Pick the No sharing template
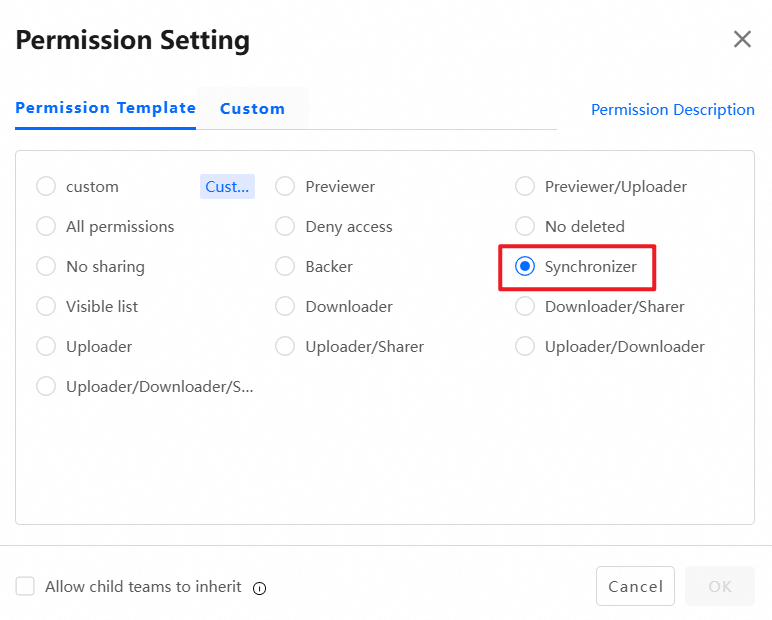 (46, 267)
